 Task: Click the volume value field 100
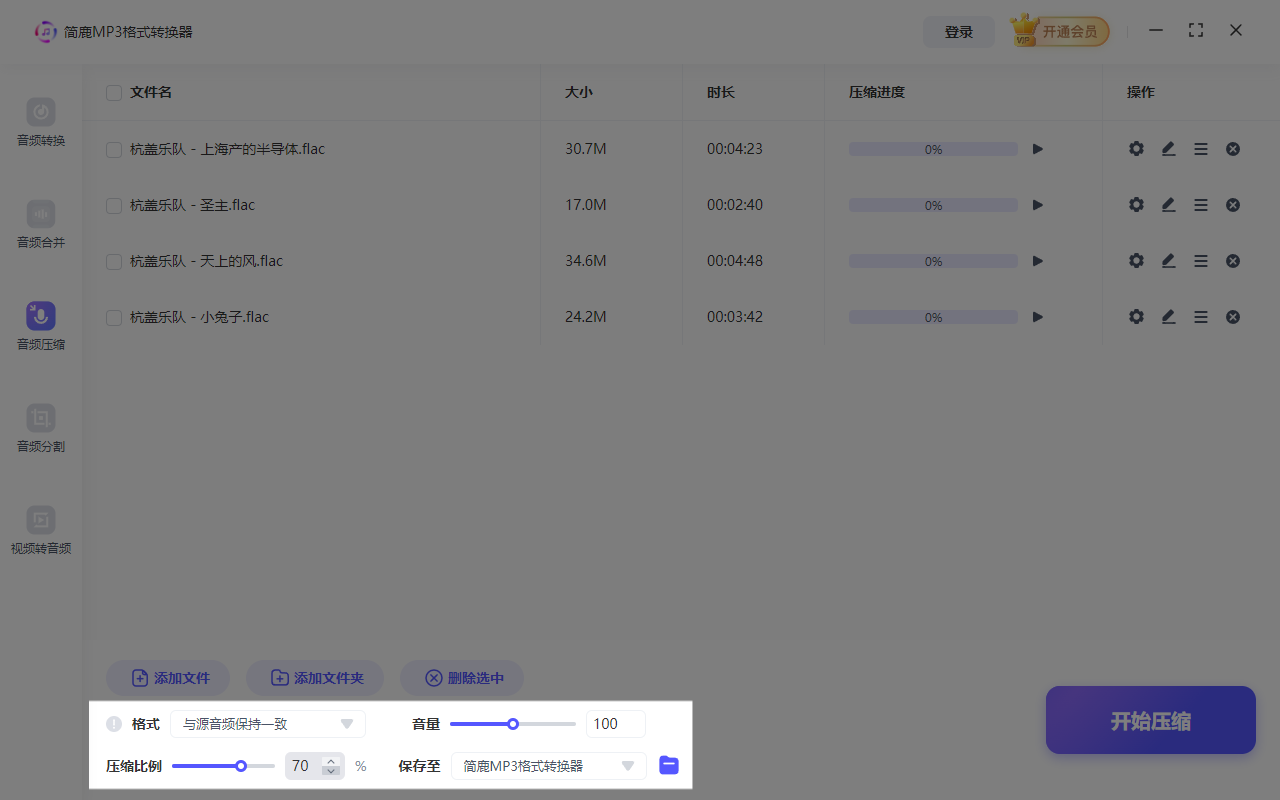pos(616,724)
